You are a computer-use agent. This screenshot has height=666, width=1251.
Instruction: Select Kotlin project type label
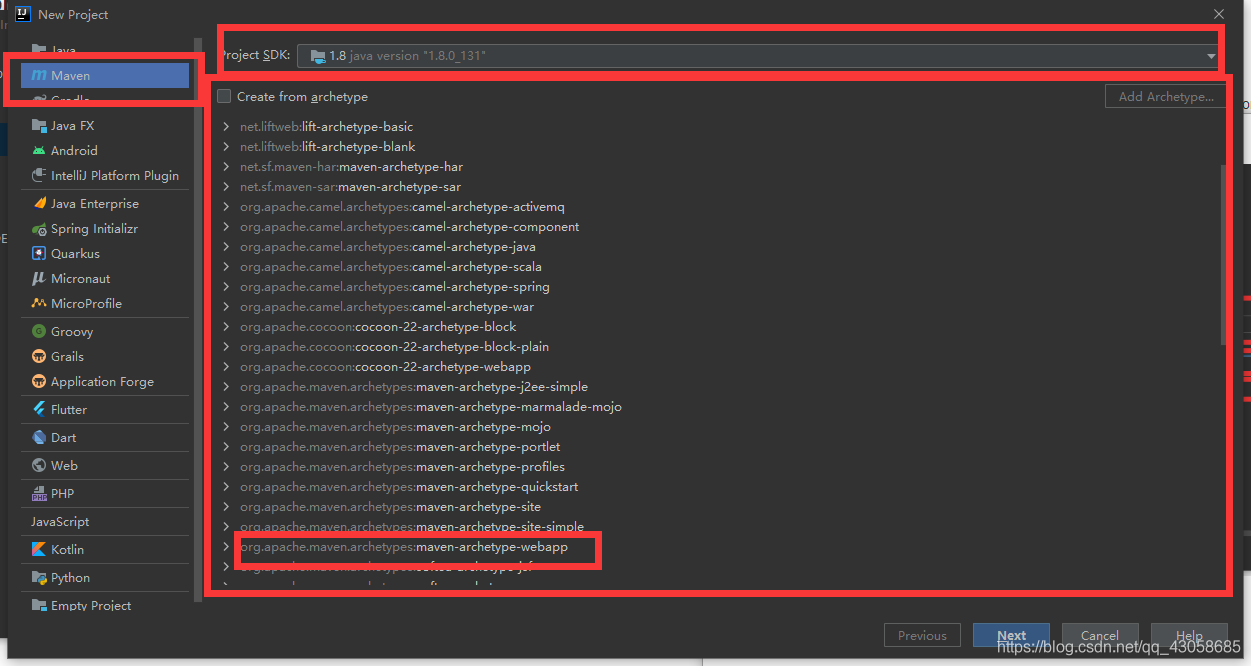click(x=67, y=550)
